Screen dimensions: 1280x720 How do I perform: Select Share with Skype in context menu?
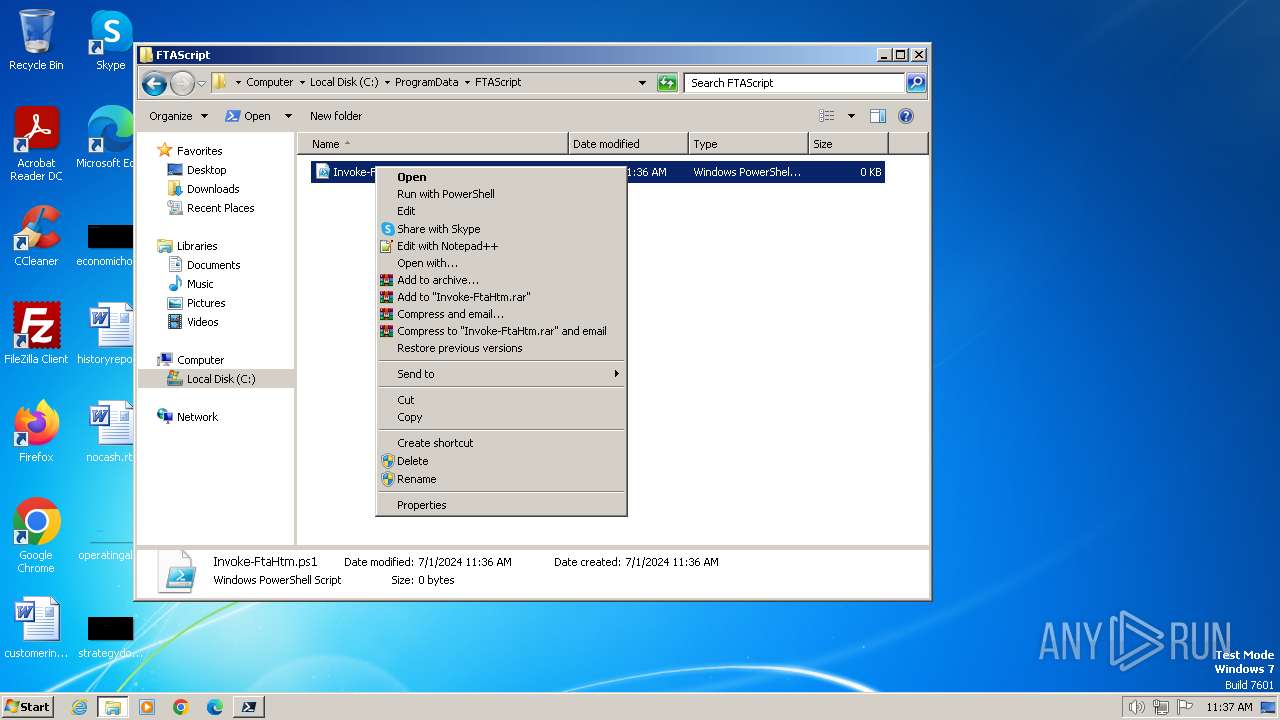(501, 229)
